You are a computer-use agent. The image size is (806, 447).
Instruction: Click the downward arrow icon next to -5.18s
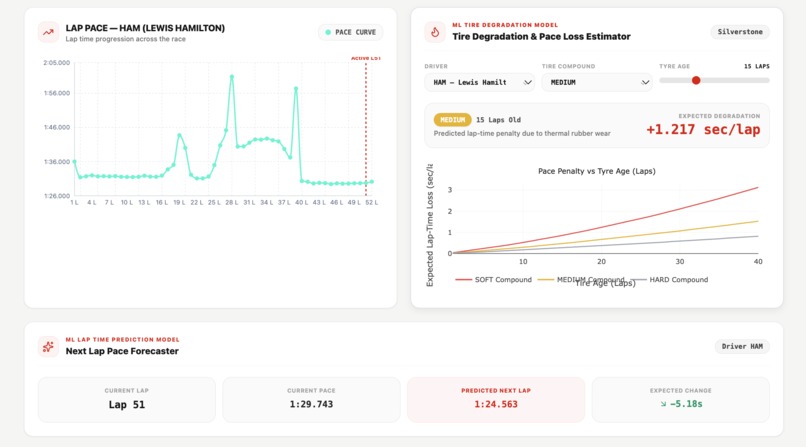point(663,404)
